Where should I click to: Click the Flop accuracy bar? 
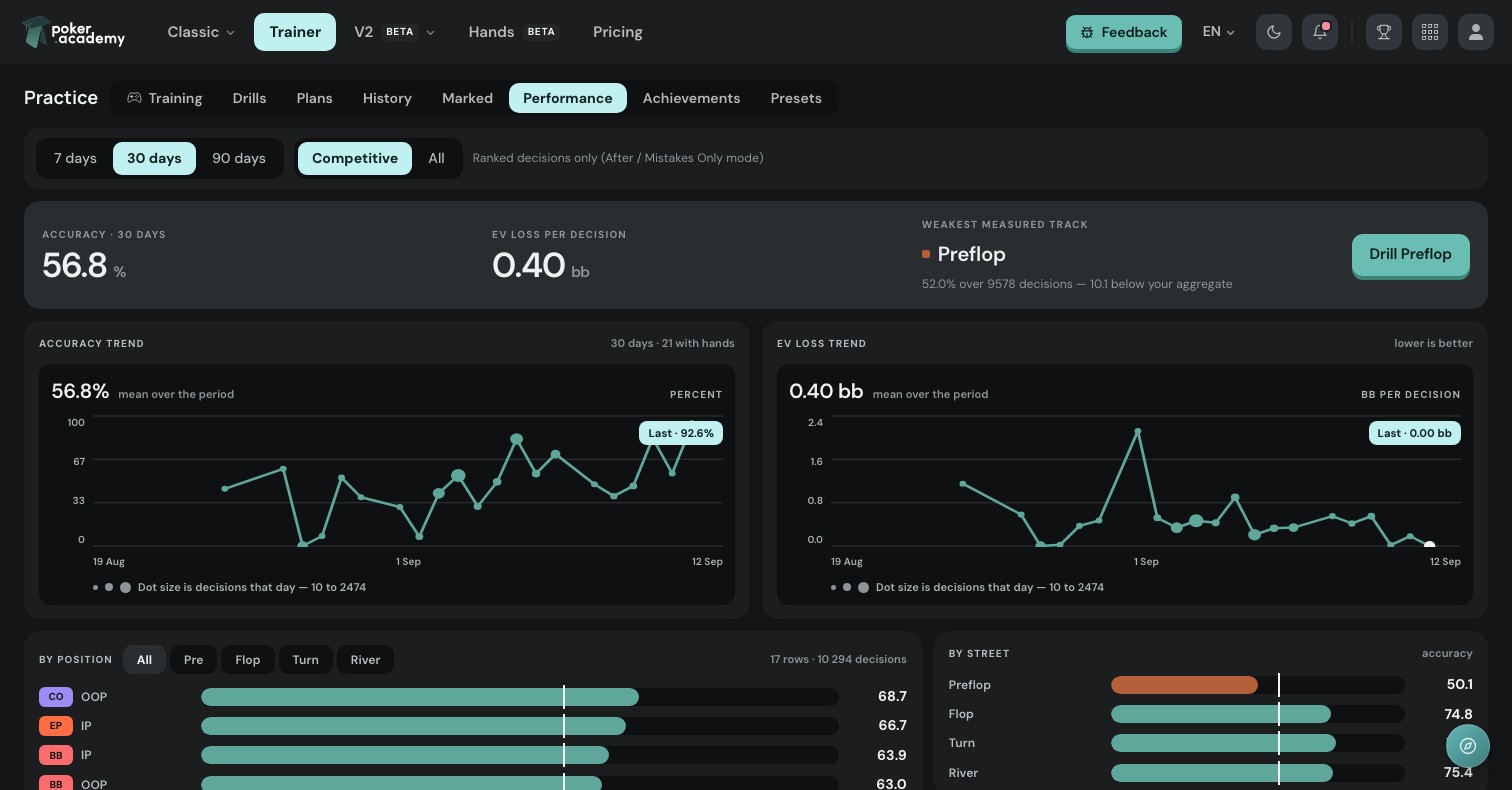[1221, 714]
